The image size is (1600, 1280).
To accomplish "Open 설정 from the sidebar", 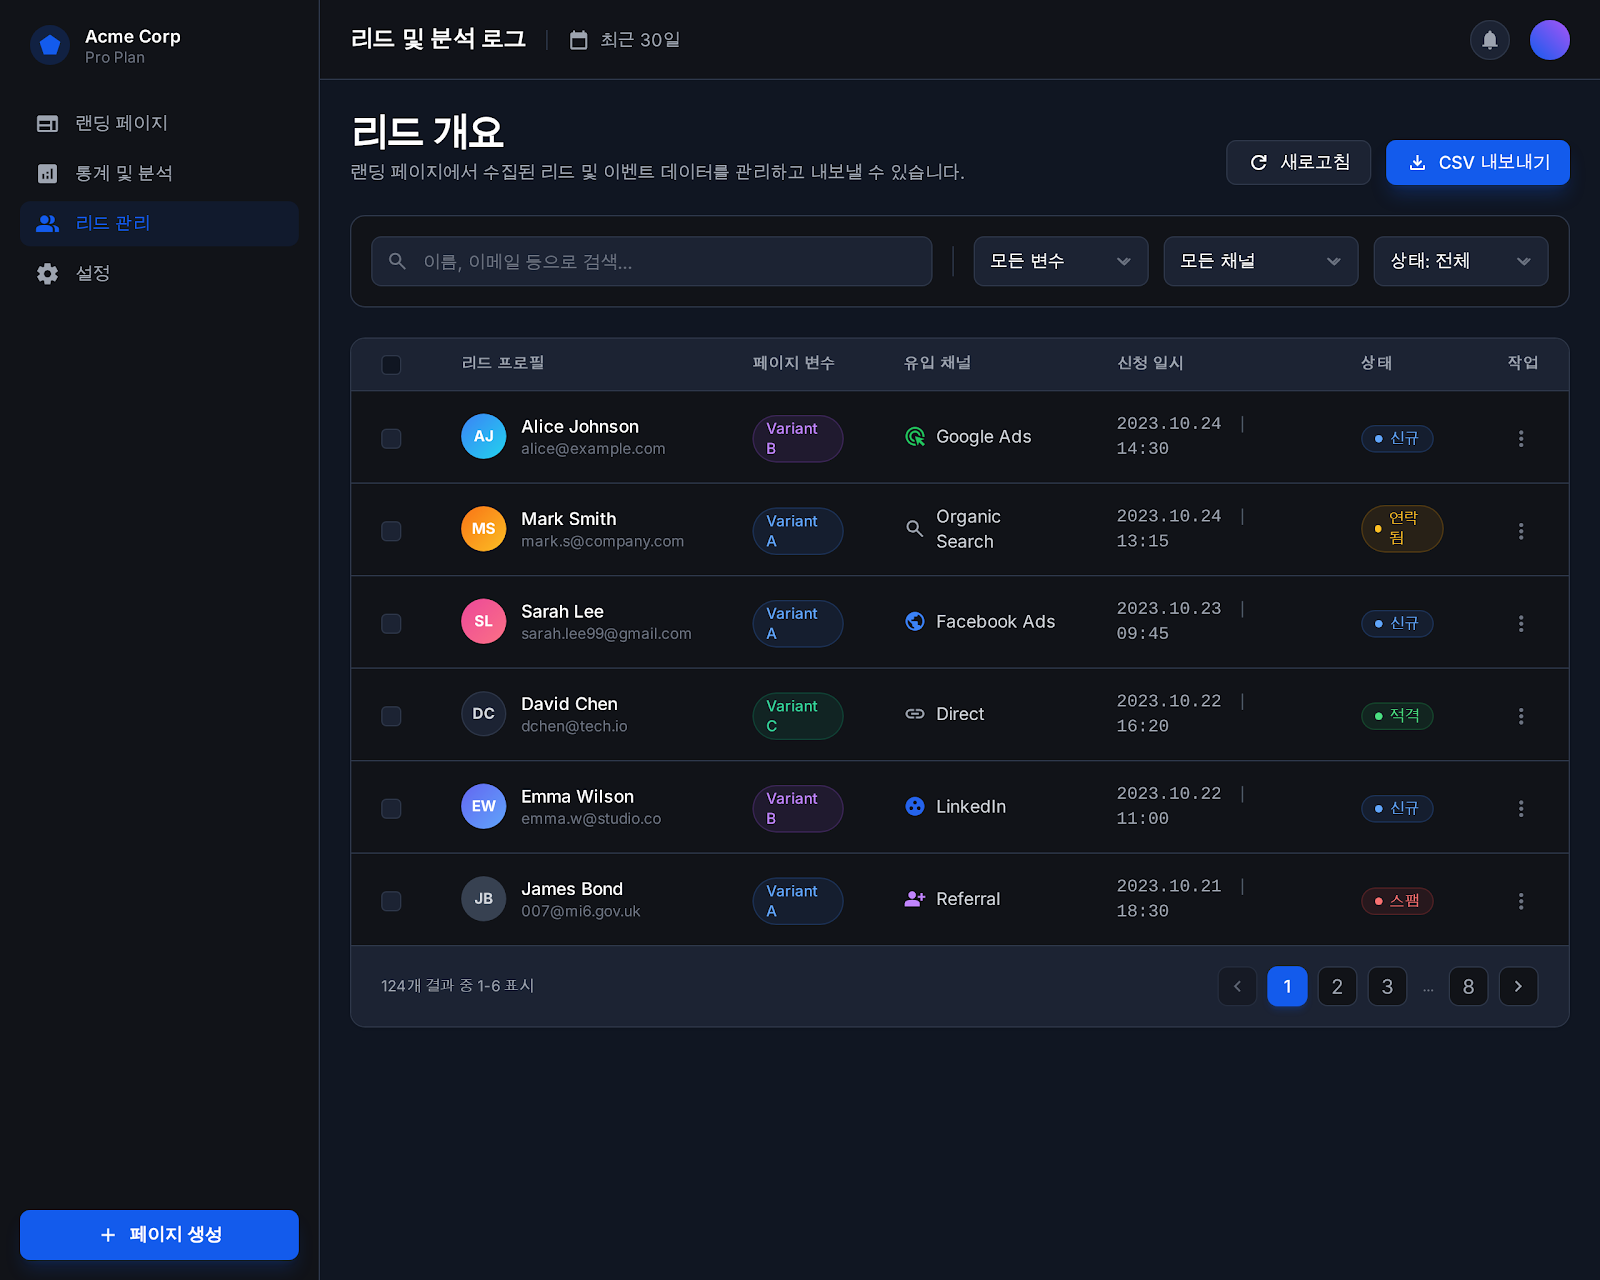I will [93, 273].
